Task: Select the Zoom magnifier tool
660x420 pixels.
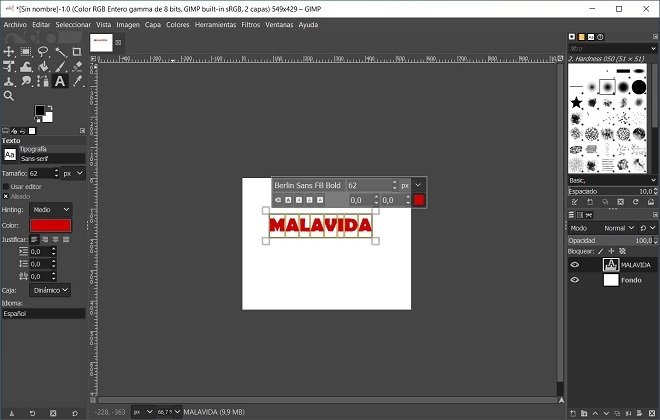Action: coord(8,96)
